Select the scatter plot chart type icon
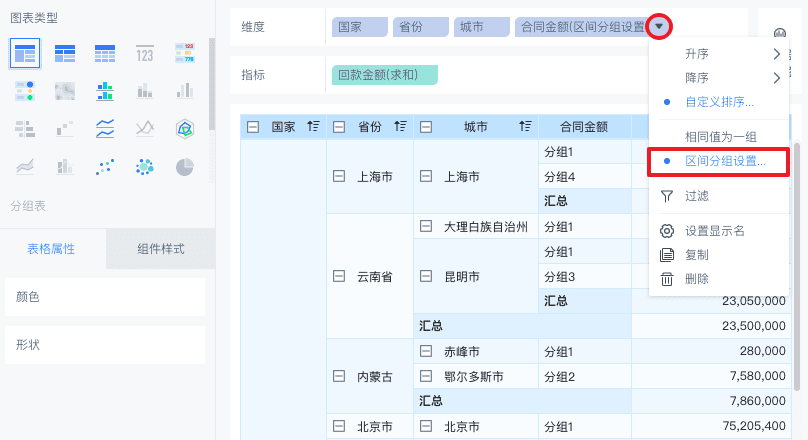 [x=105, y=167]
